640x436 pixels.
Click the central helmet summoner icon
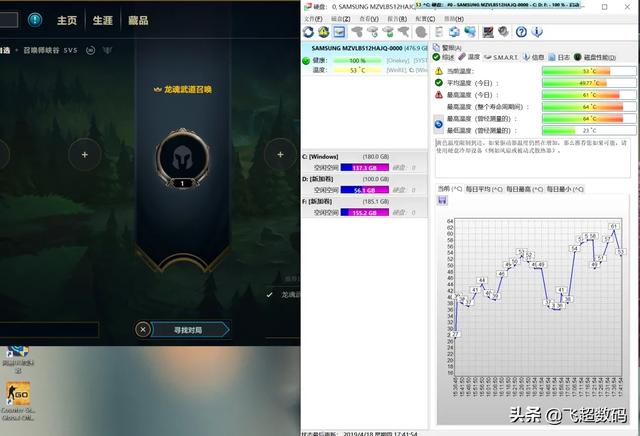[182, 158]
